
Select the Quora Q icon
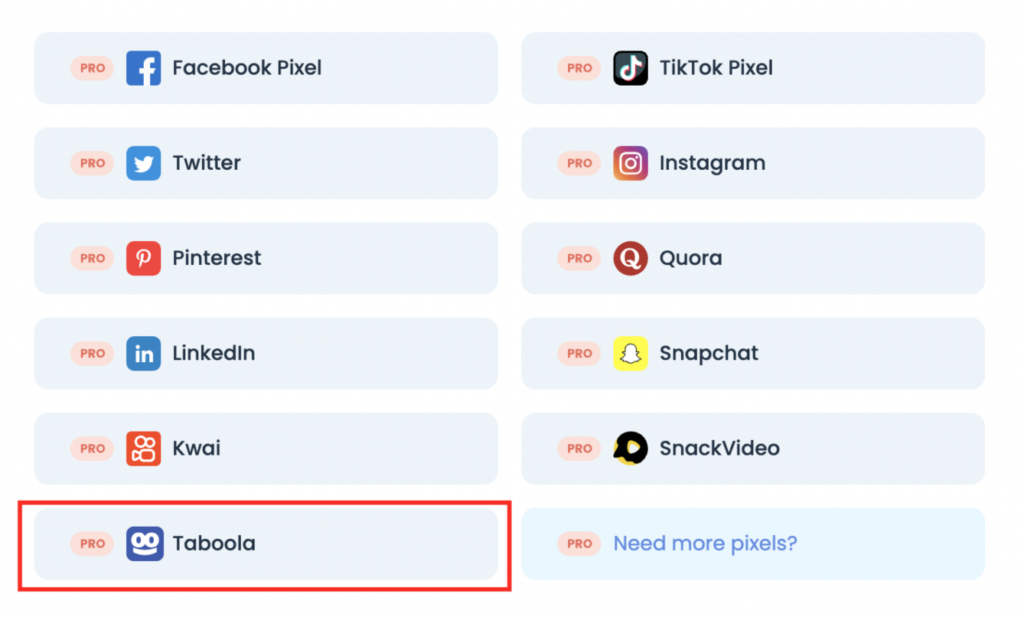coord(630,258)
